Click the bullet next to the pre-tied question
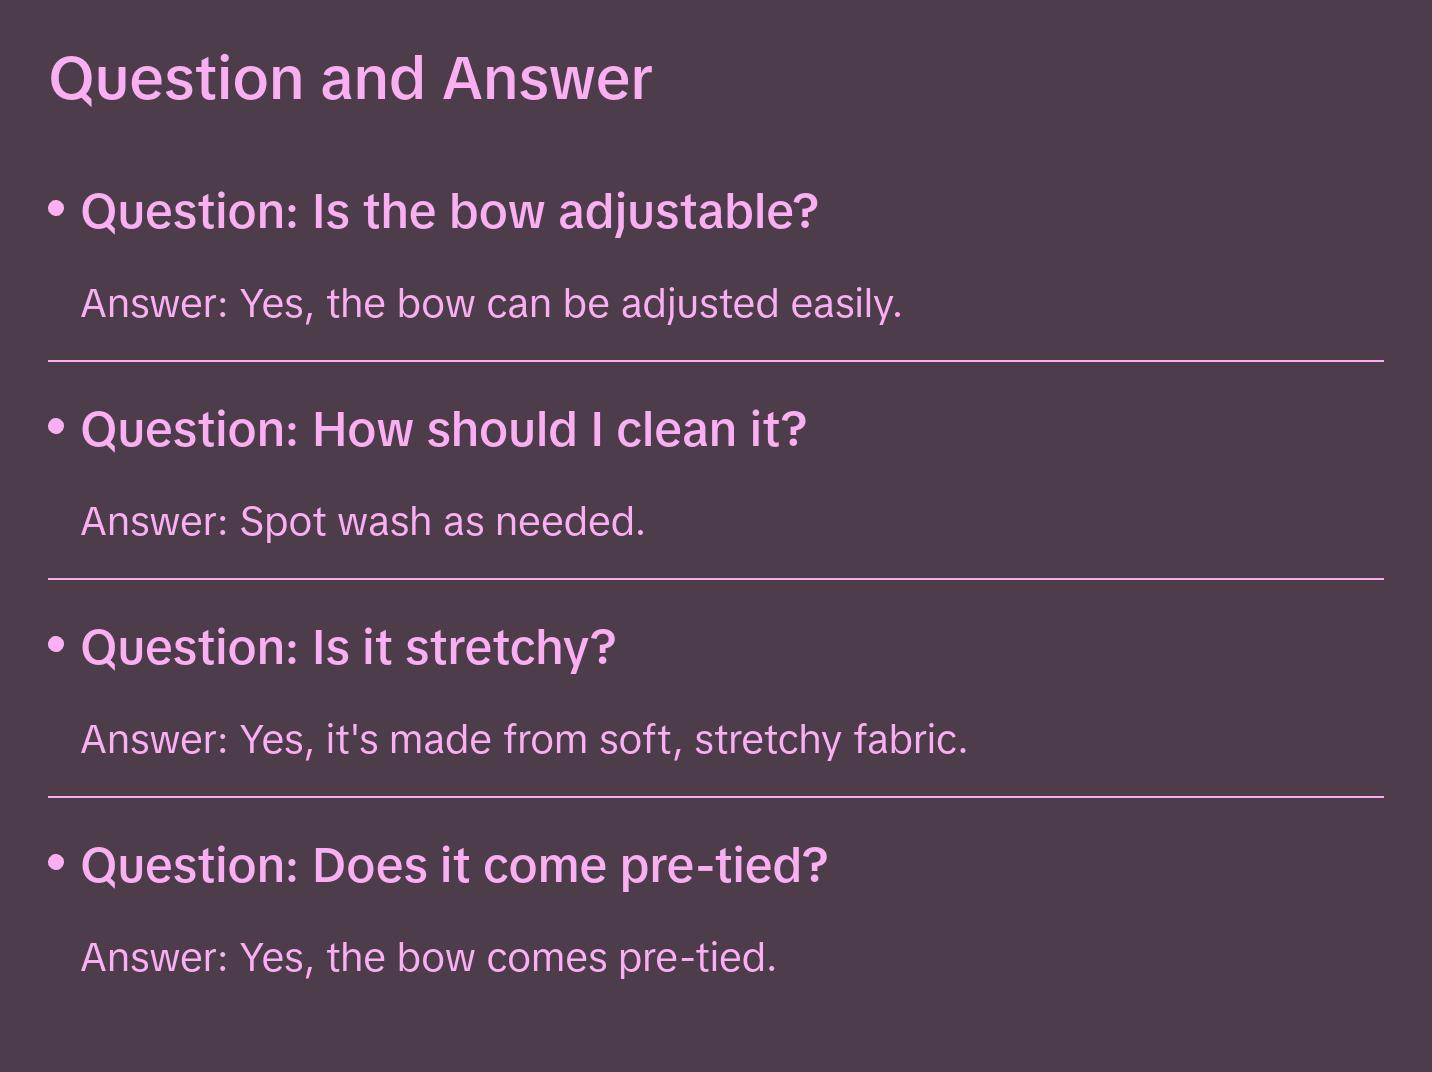1432x1072 pixels. point(57,863)
